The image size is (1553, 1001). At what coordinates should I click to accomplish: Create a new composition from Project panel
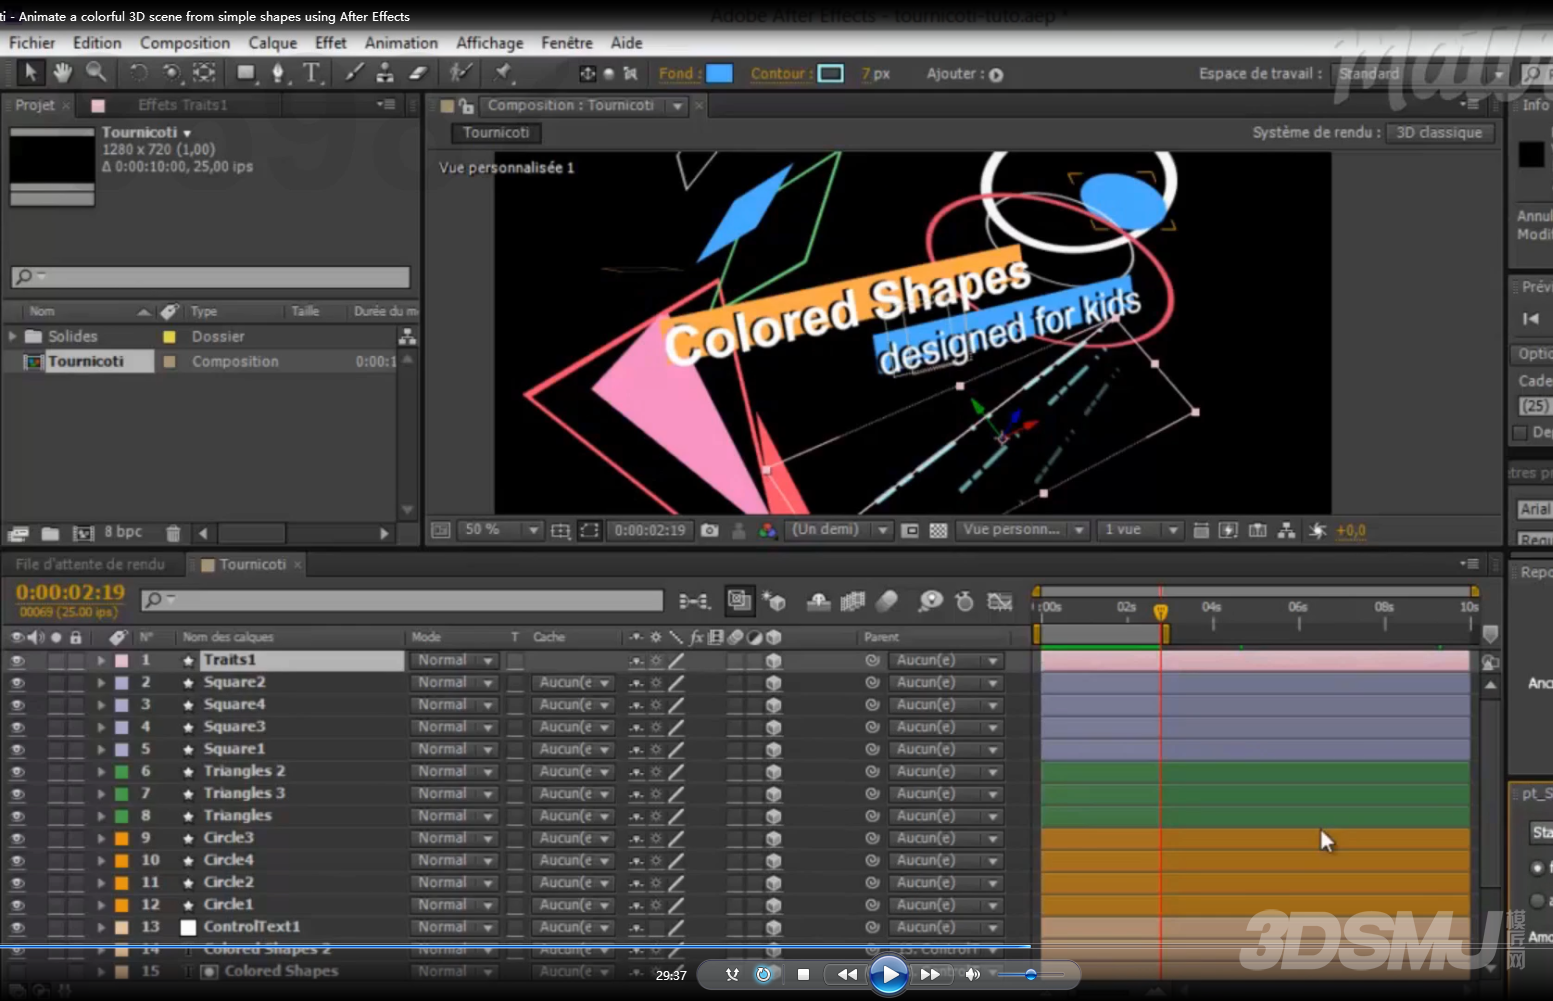coord(83,533)
